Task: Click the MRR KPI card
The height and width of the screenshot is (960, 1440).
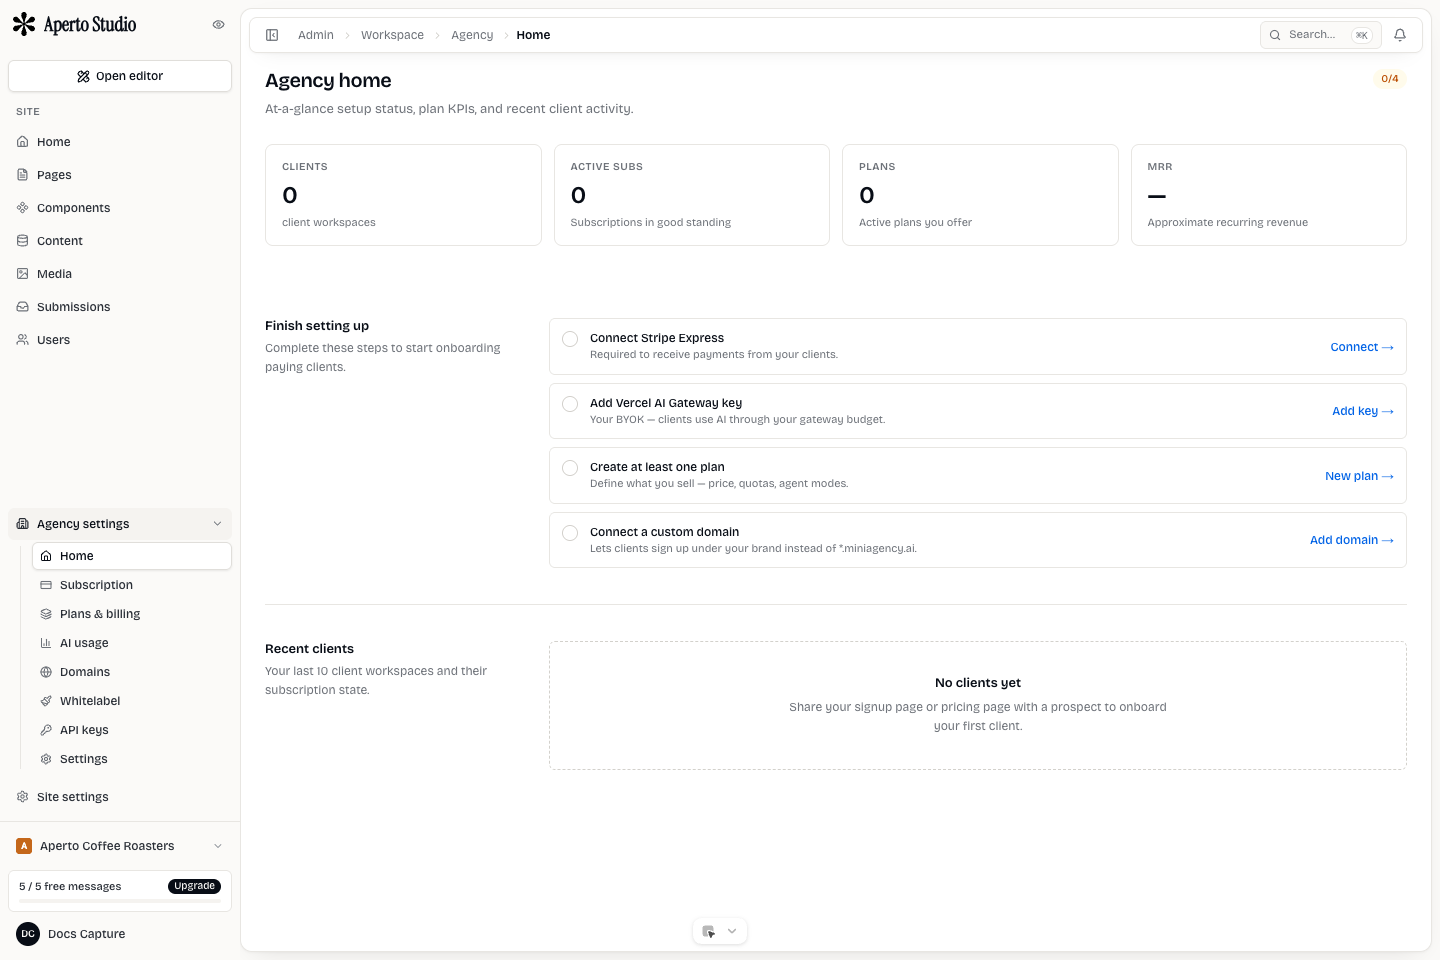Action: click(x=1269, y=195)
